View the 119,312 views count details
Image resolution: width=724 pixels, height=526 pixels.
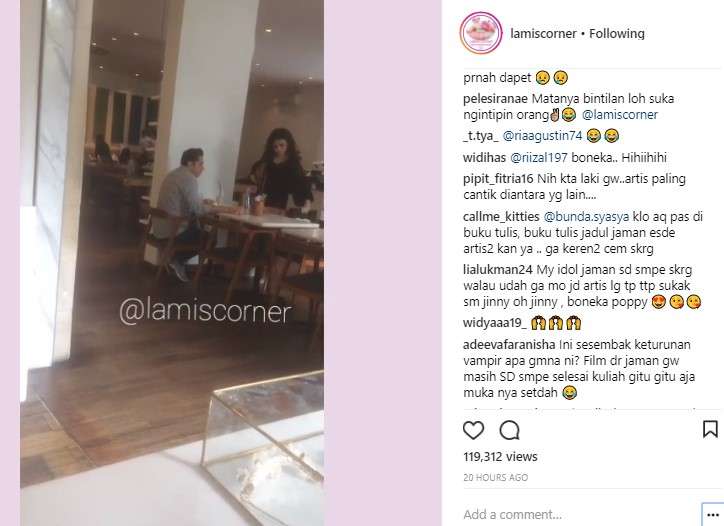pos(500,457)
